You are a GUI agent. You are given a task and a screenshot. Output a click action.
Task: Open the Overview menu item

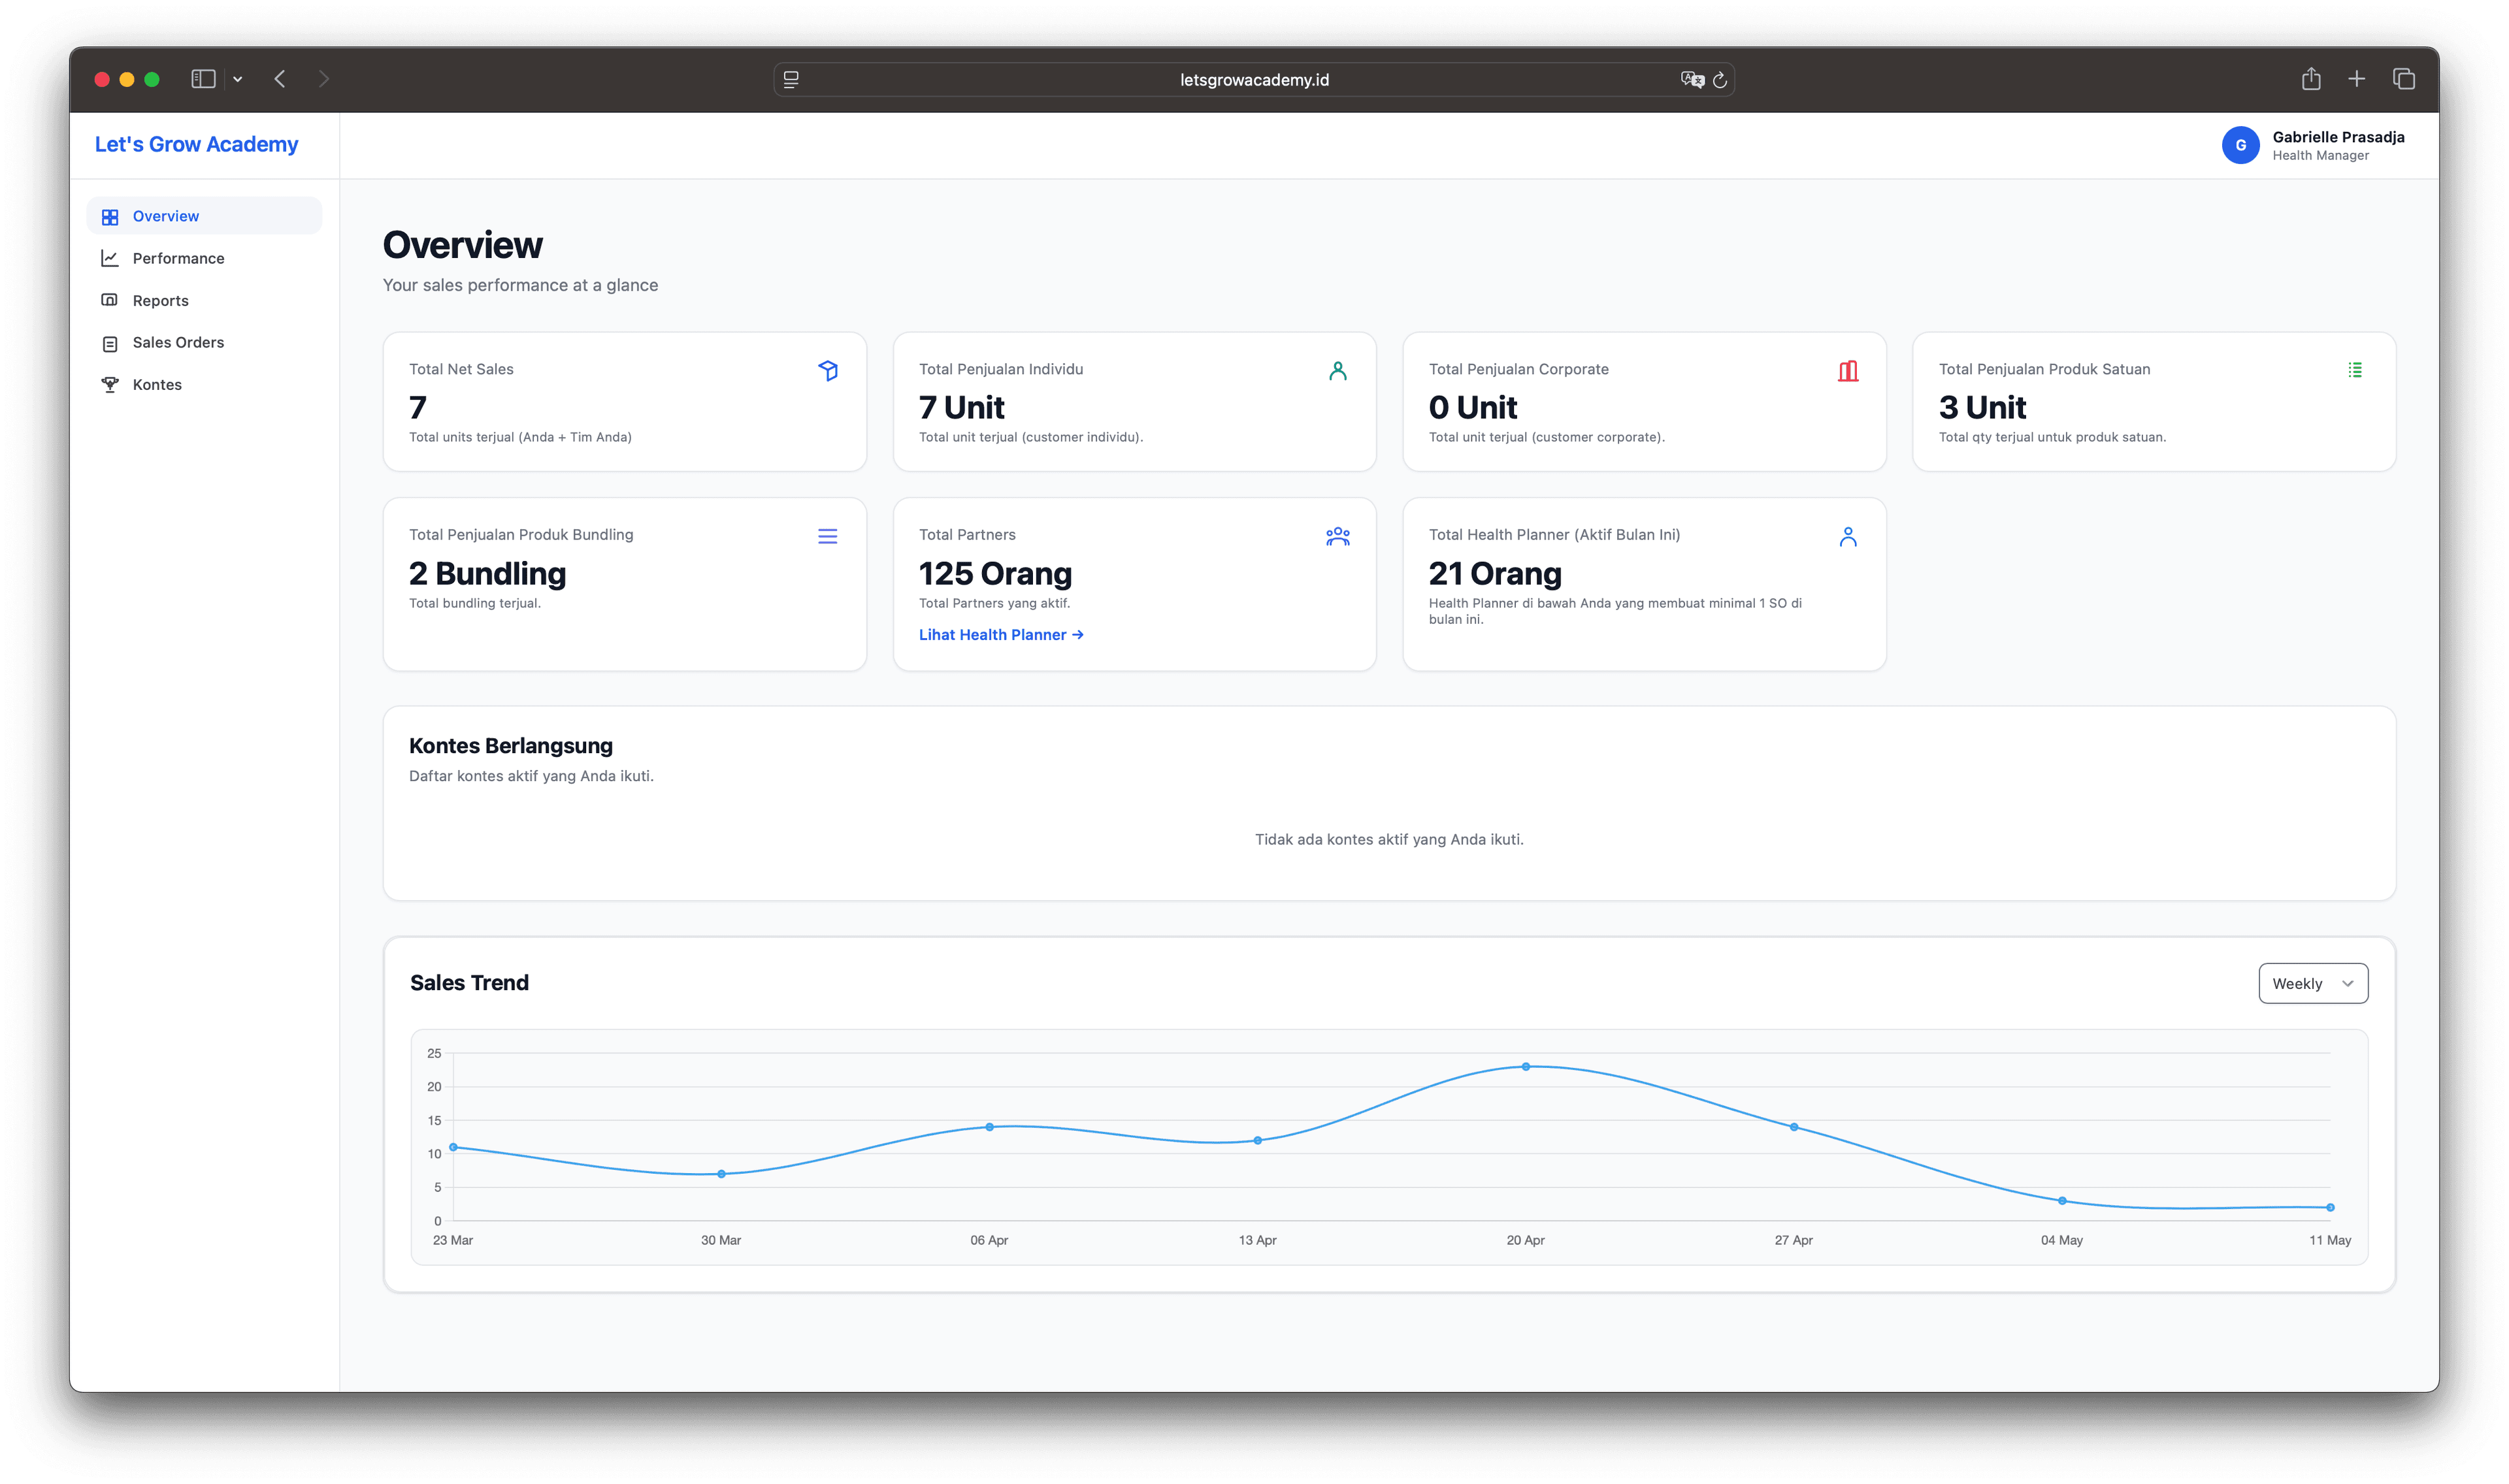(x=204, y=216)
